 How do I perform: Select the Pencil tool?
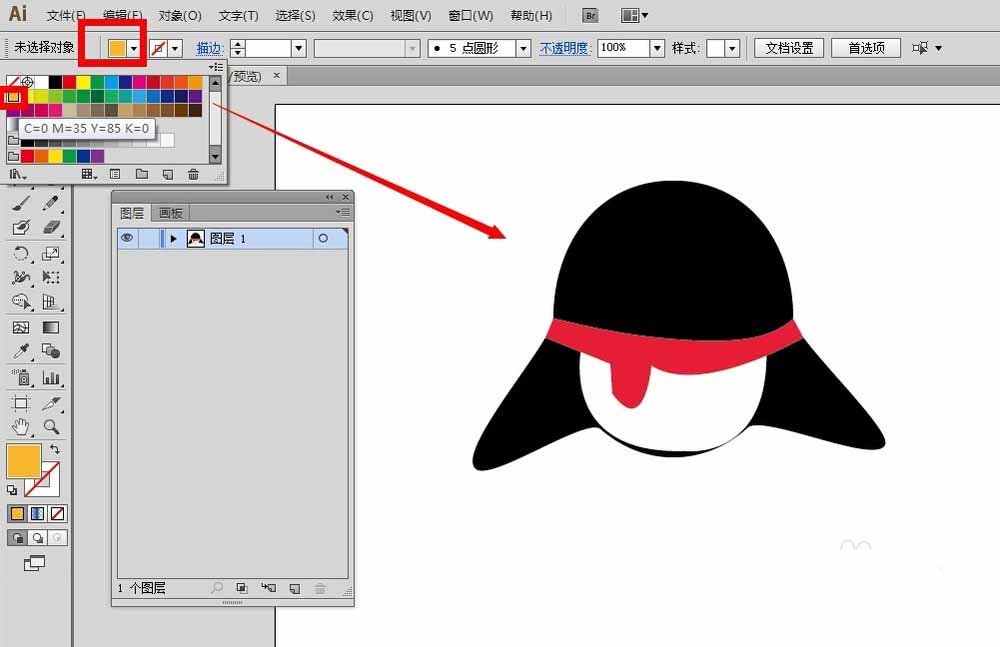tap(51, 203)
